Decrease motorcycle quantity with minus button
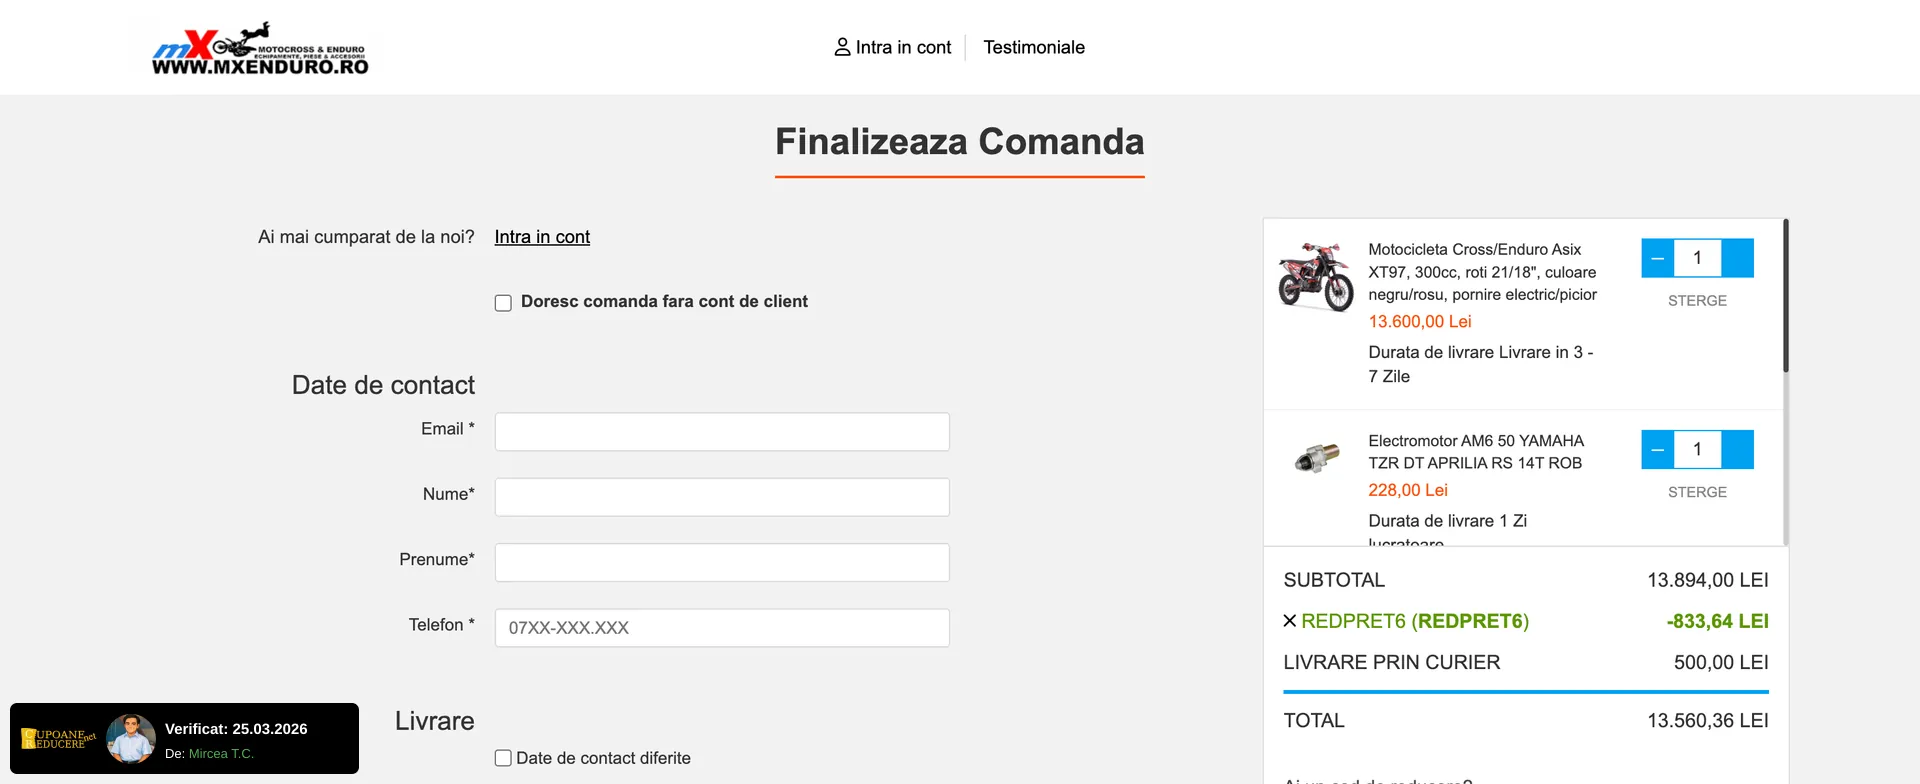This screenshot has height=784, width=1920. 1657,258
